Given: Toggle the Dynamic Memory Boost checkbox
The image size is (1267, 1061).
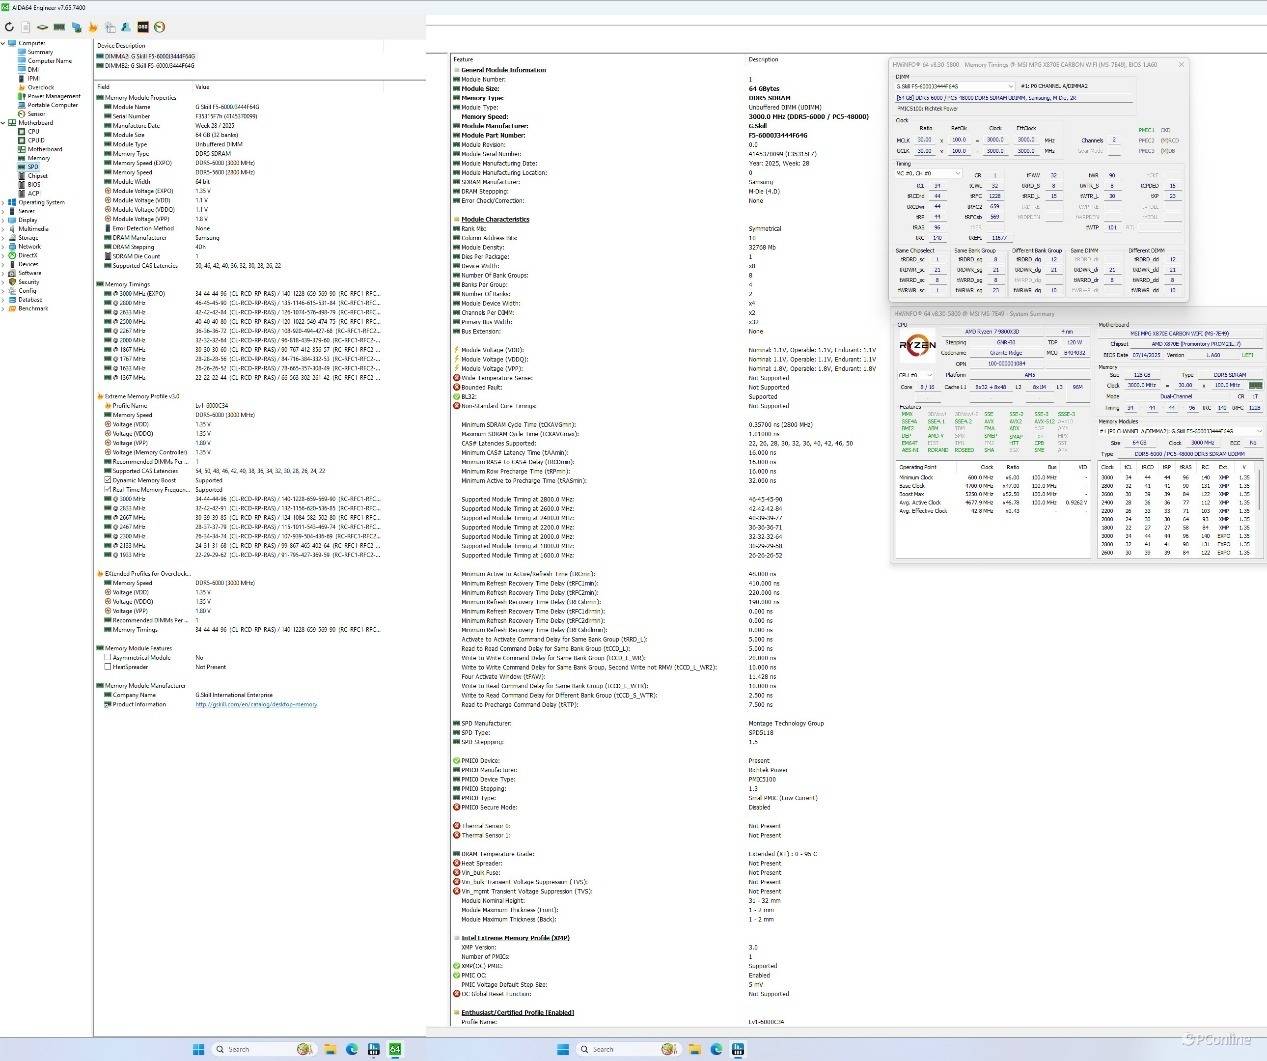Looking at the screenshot, I should coord(108,480).
